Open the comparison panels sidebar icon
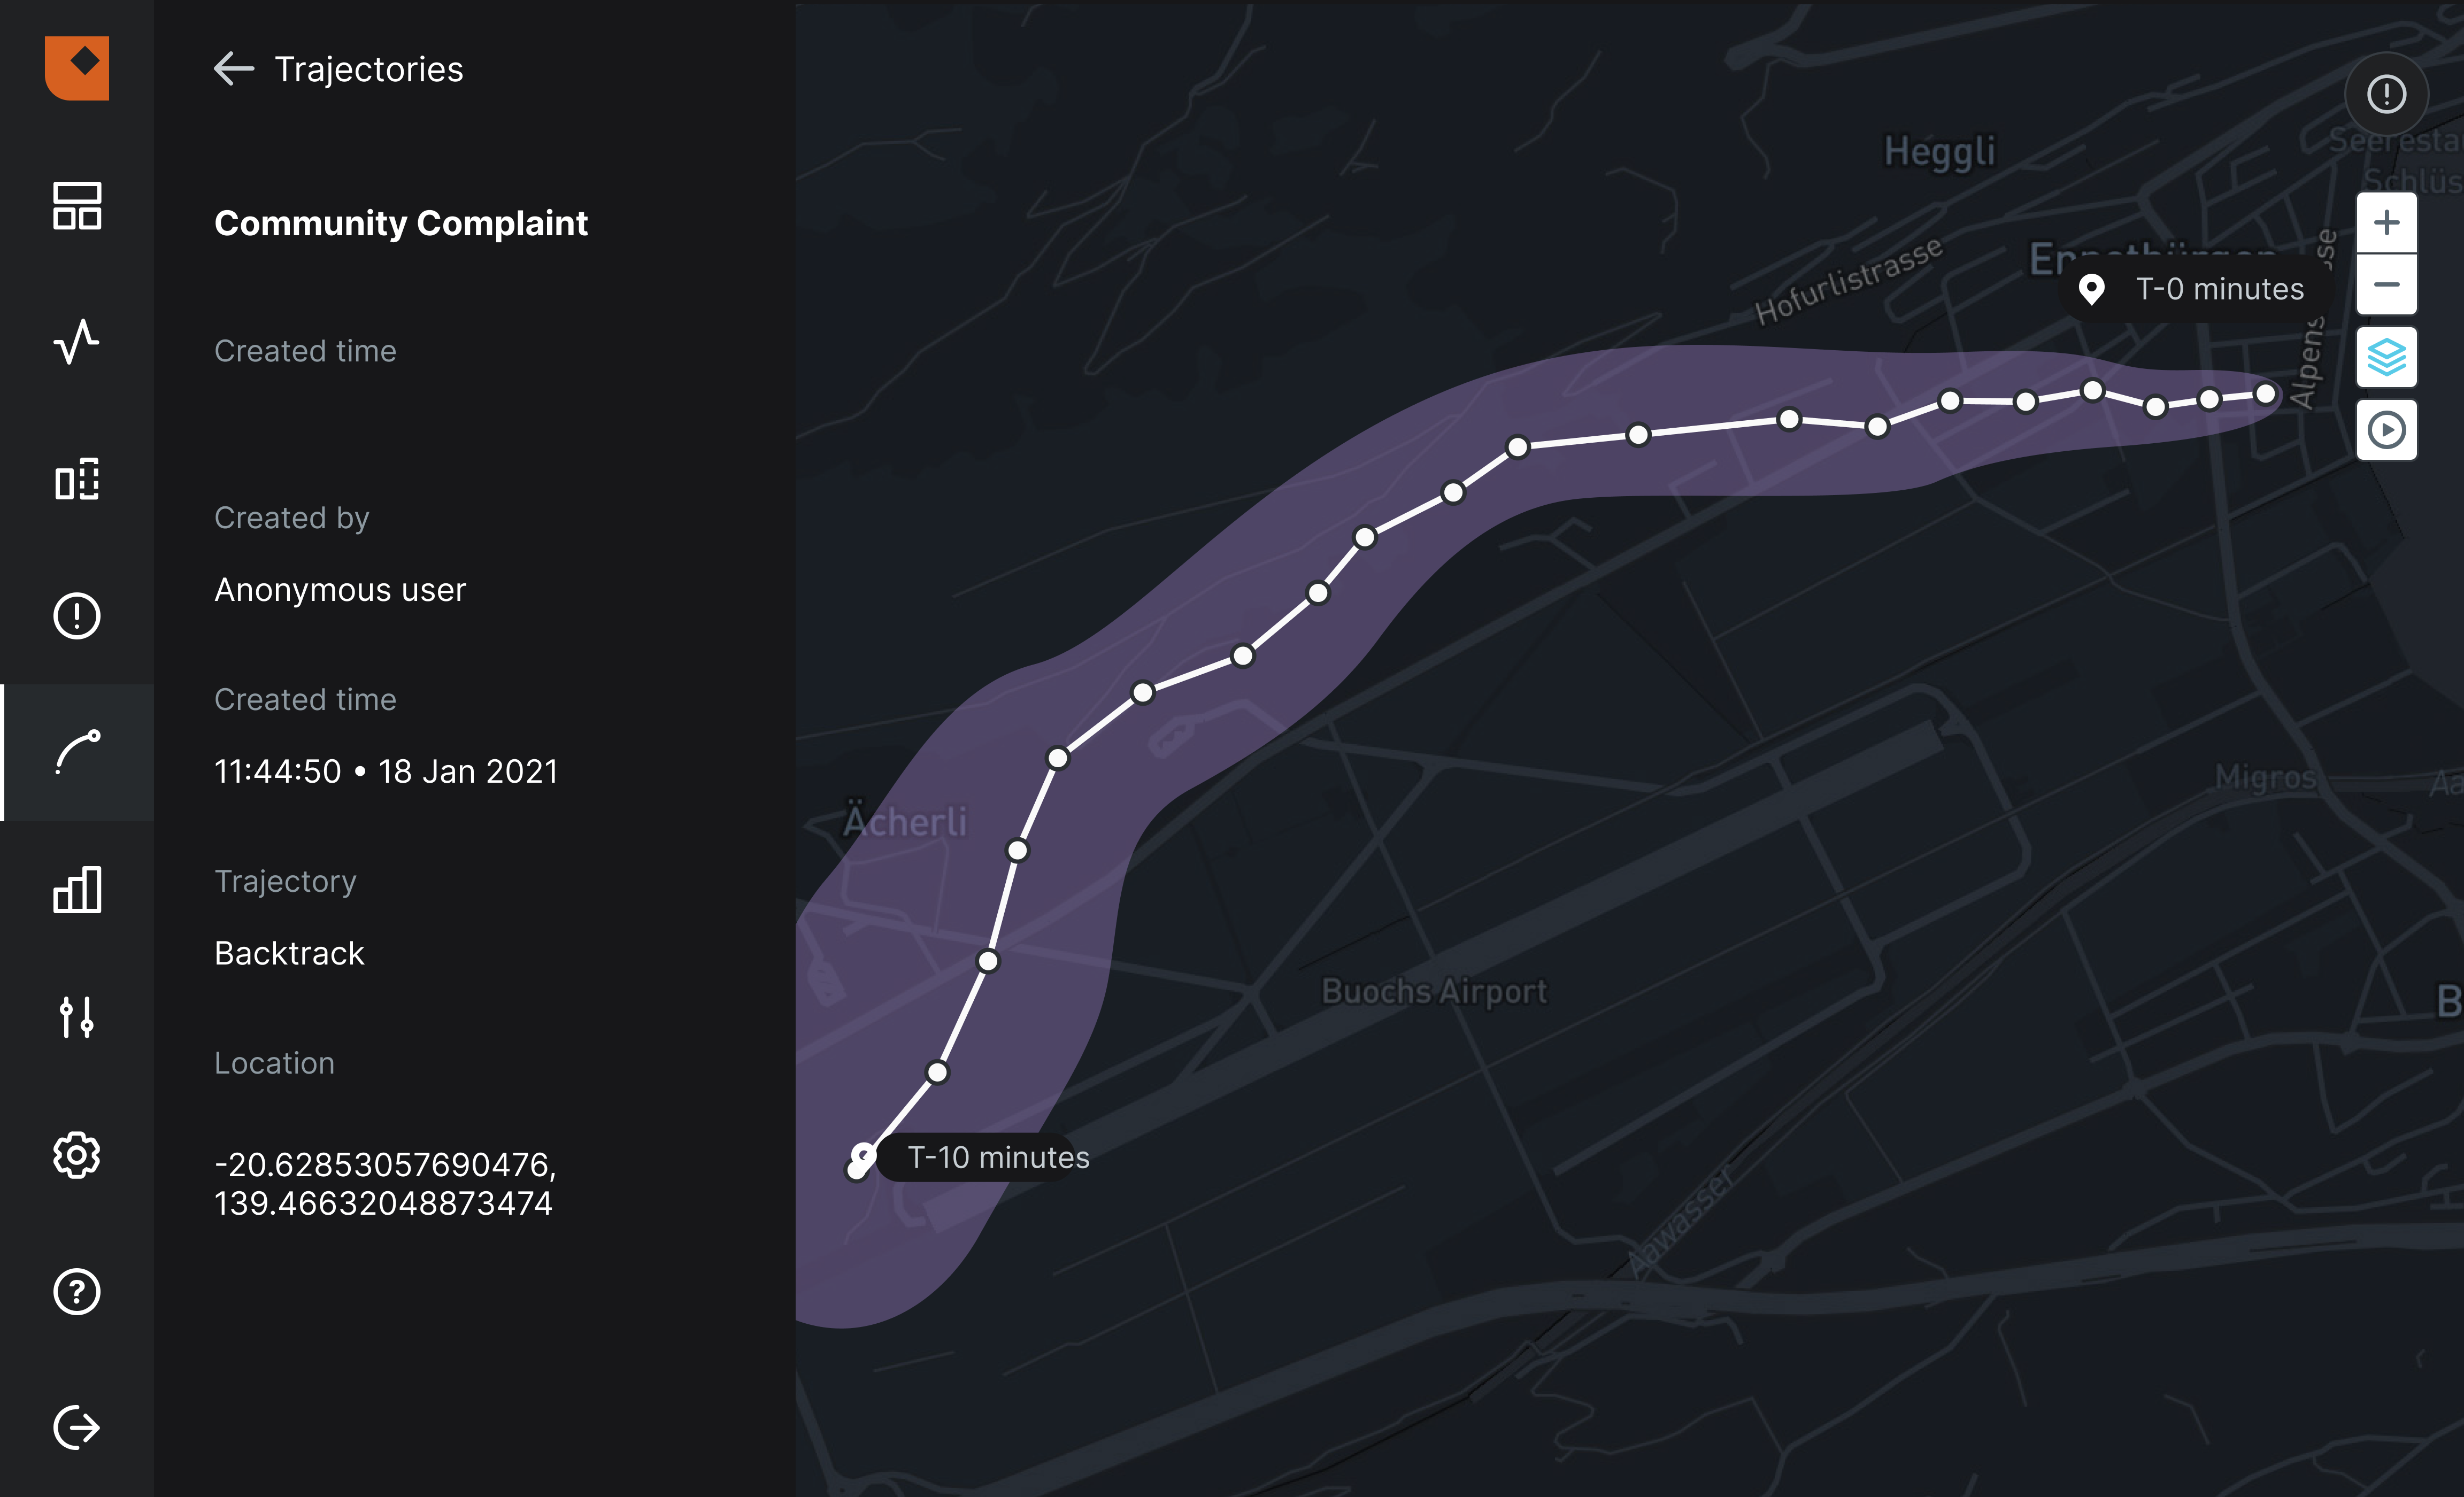 pyautogui.click(x=77, y=480)
